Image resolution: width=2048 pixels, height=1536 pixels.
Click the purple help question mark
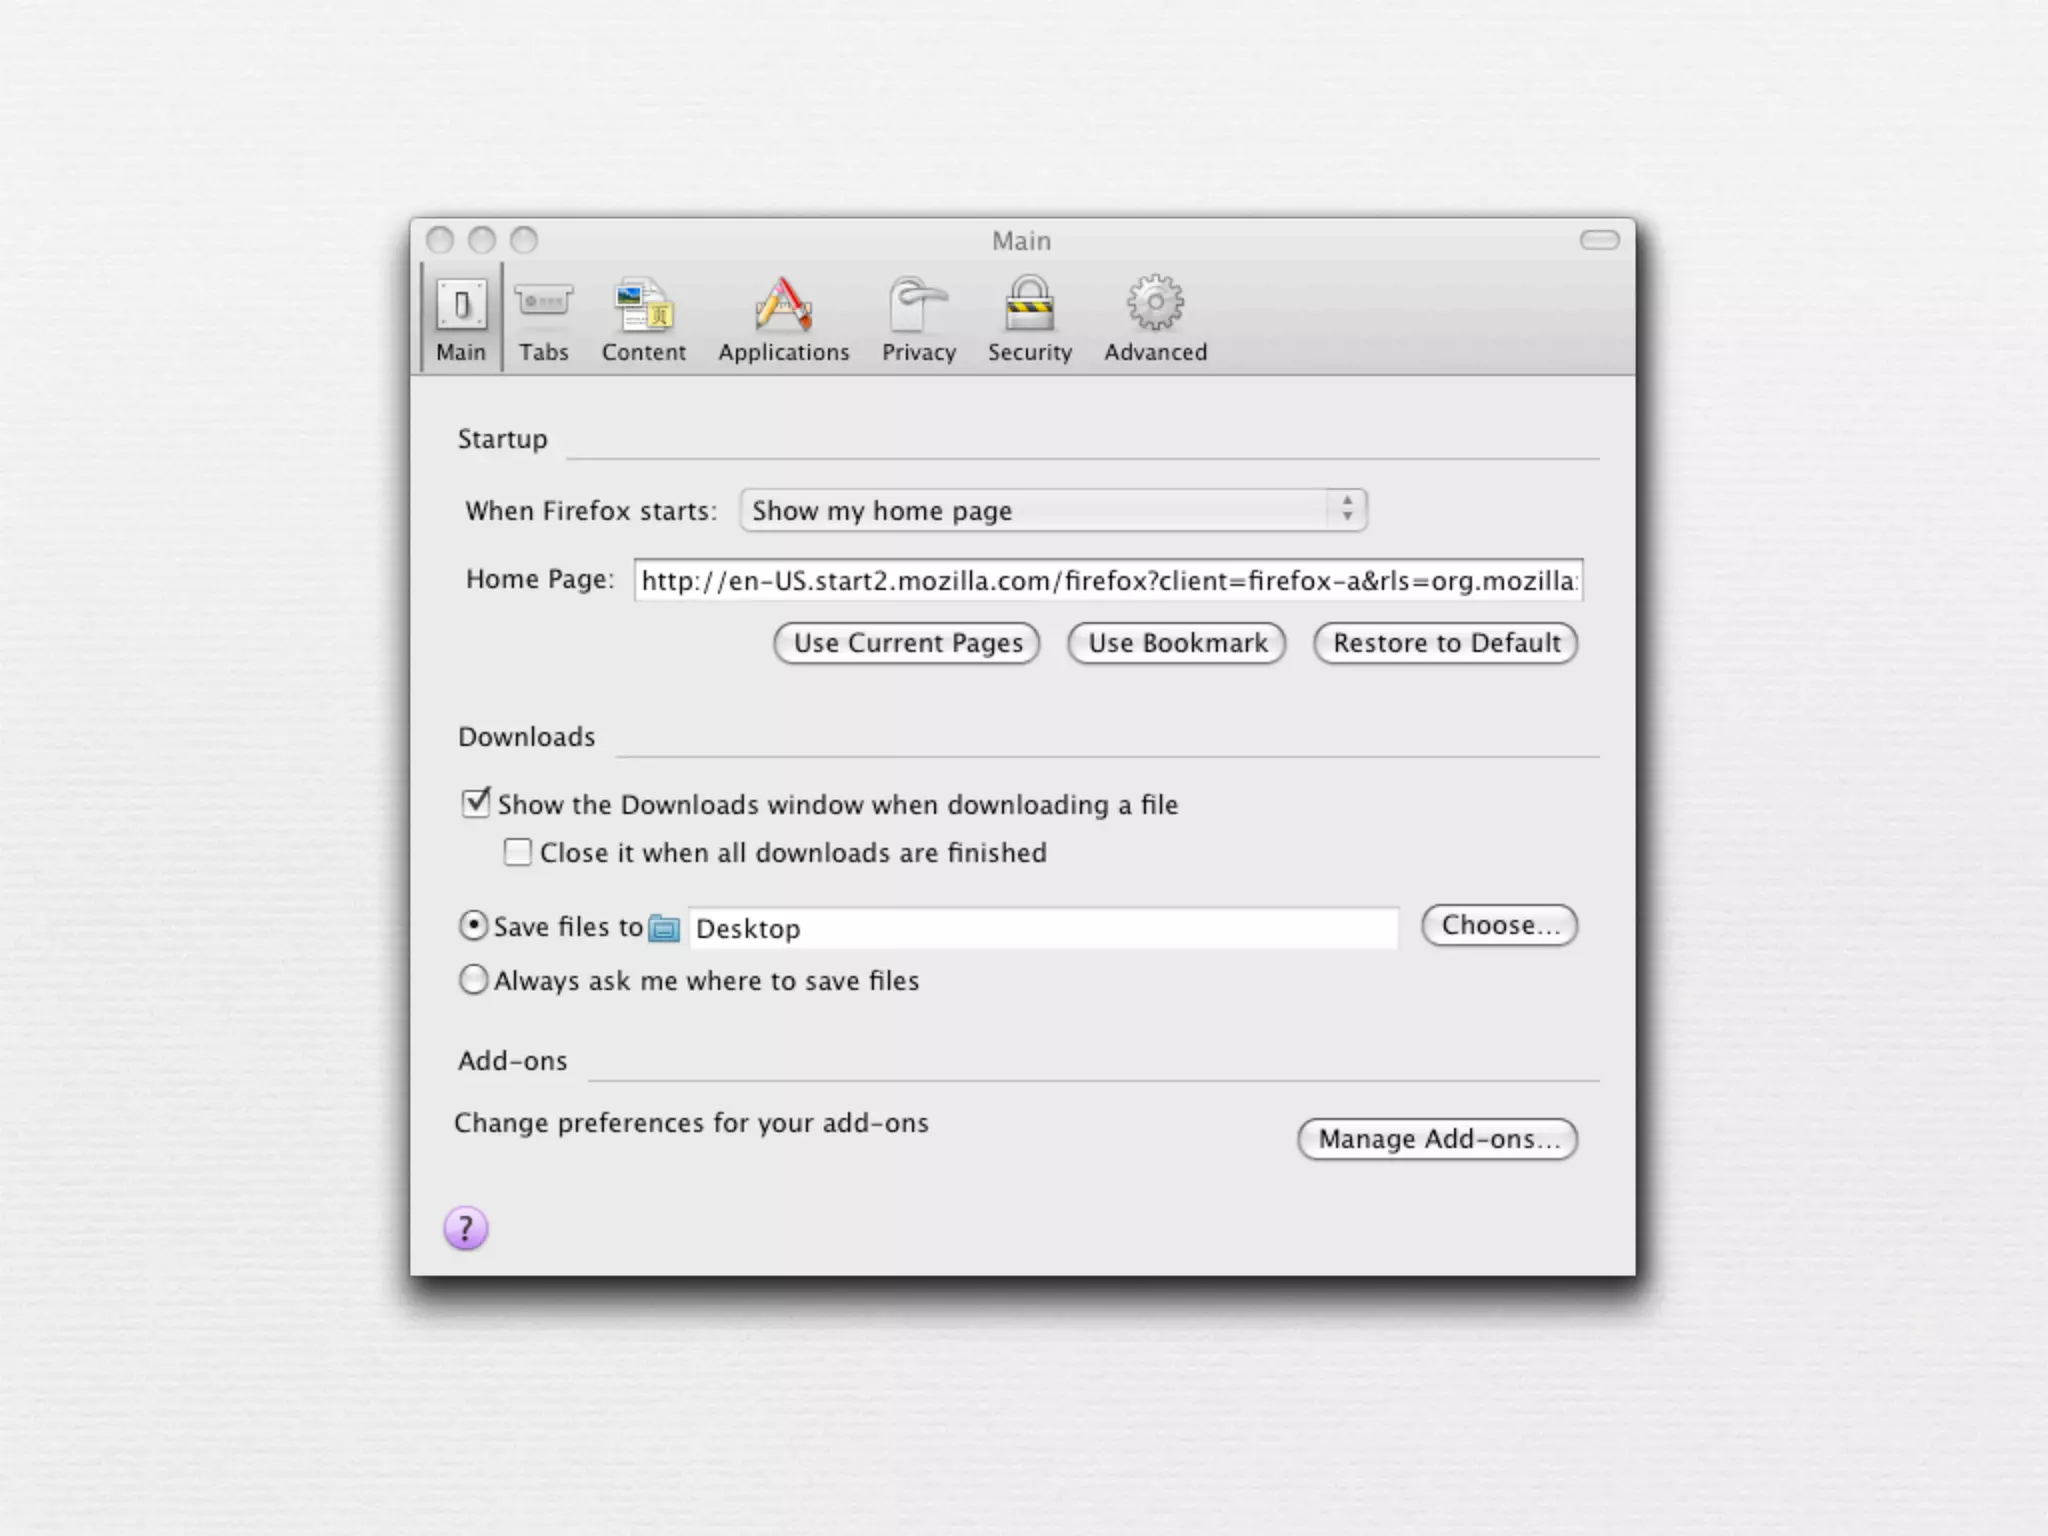coord(466,1228)
